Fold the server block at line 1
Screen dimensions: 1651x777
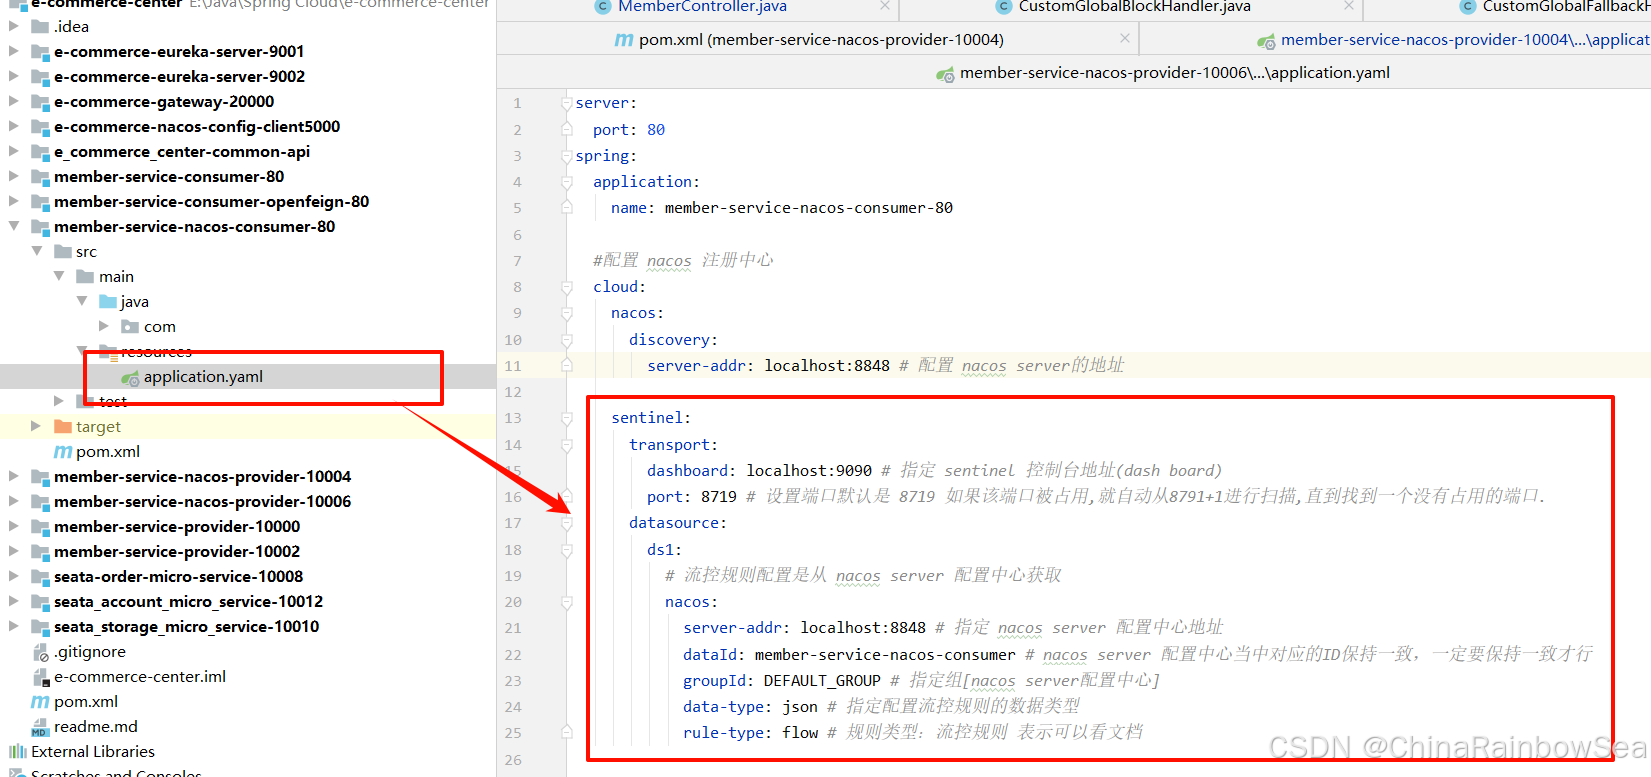(567, 103)
